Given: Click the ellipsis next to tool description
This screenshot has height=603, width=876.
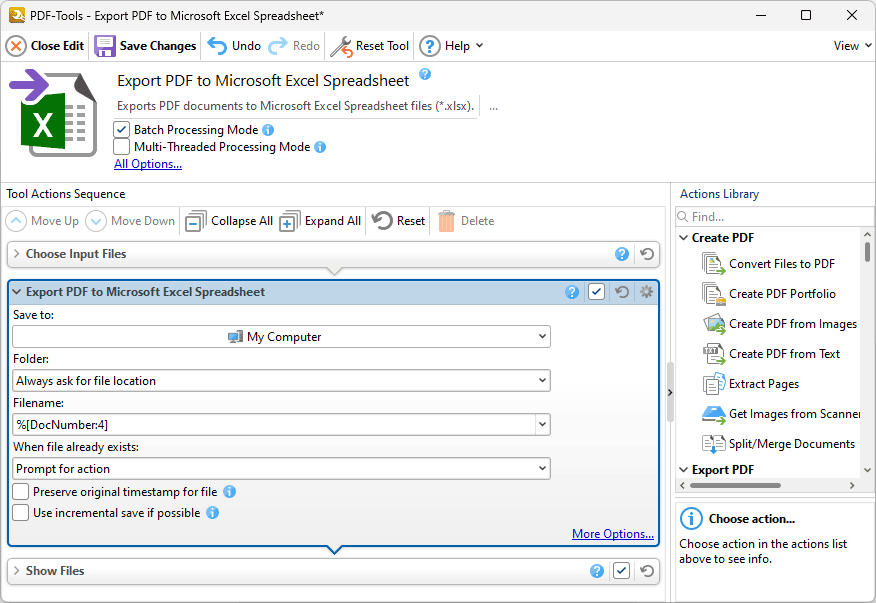Looking at the screenshot, I should click(493, 107).
